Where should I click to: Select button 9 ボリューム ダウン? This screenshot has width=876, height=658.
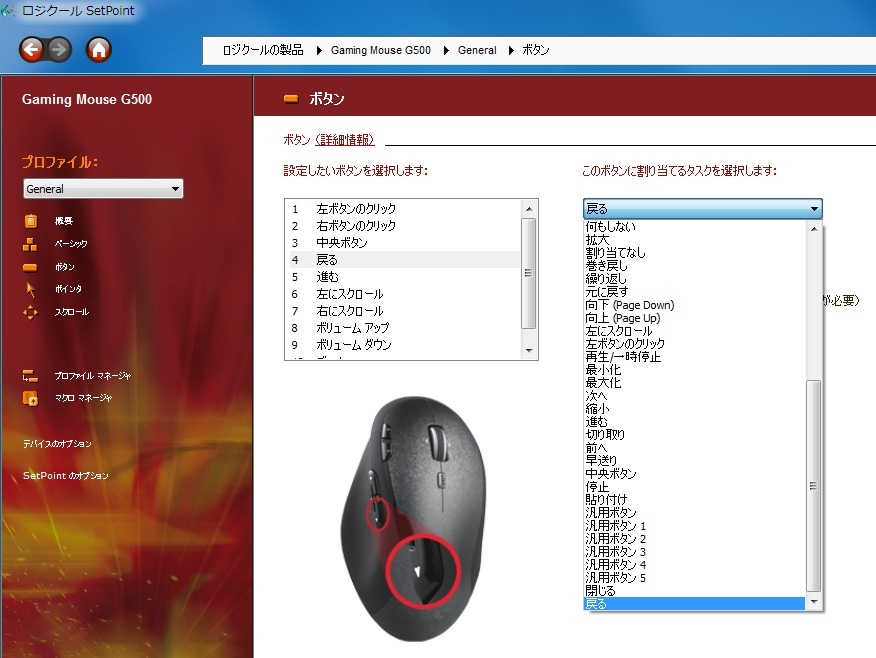pyautogui.click(x=404, y=345)
